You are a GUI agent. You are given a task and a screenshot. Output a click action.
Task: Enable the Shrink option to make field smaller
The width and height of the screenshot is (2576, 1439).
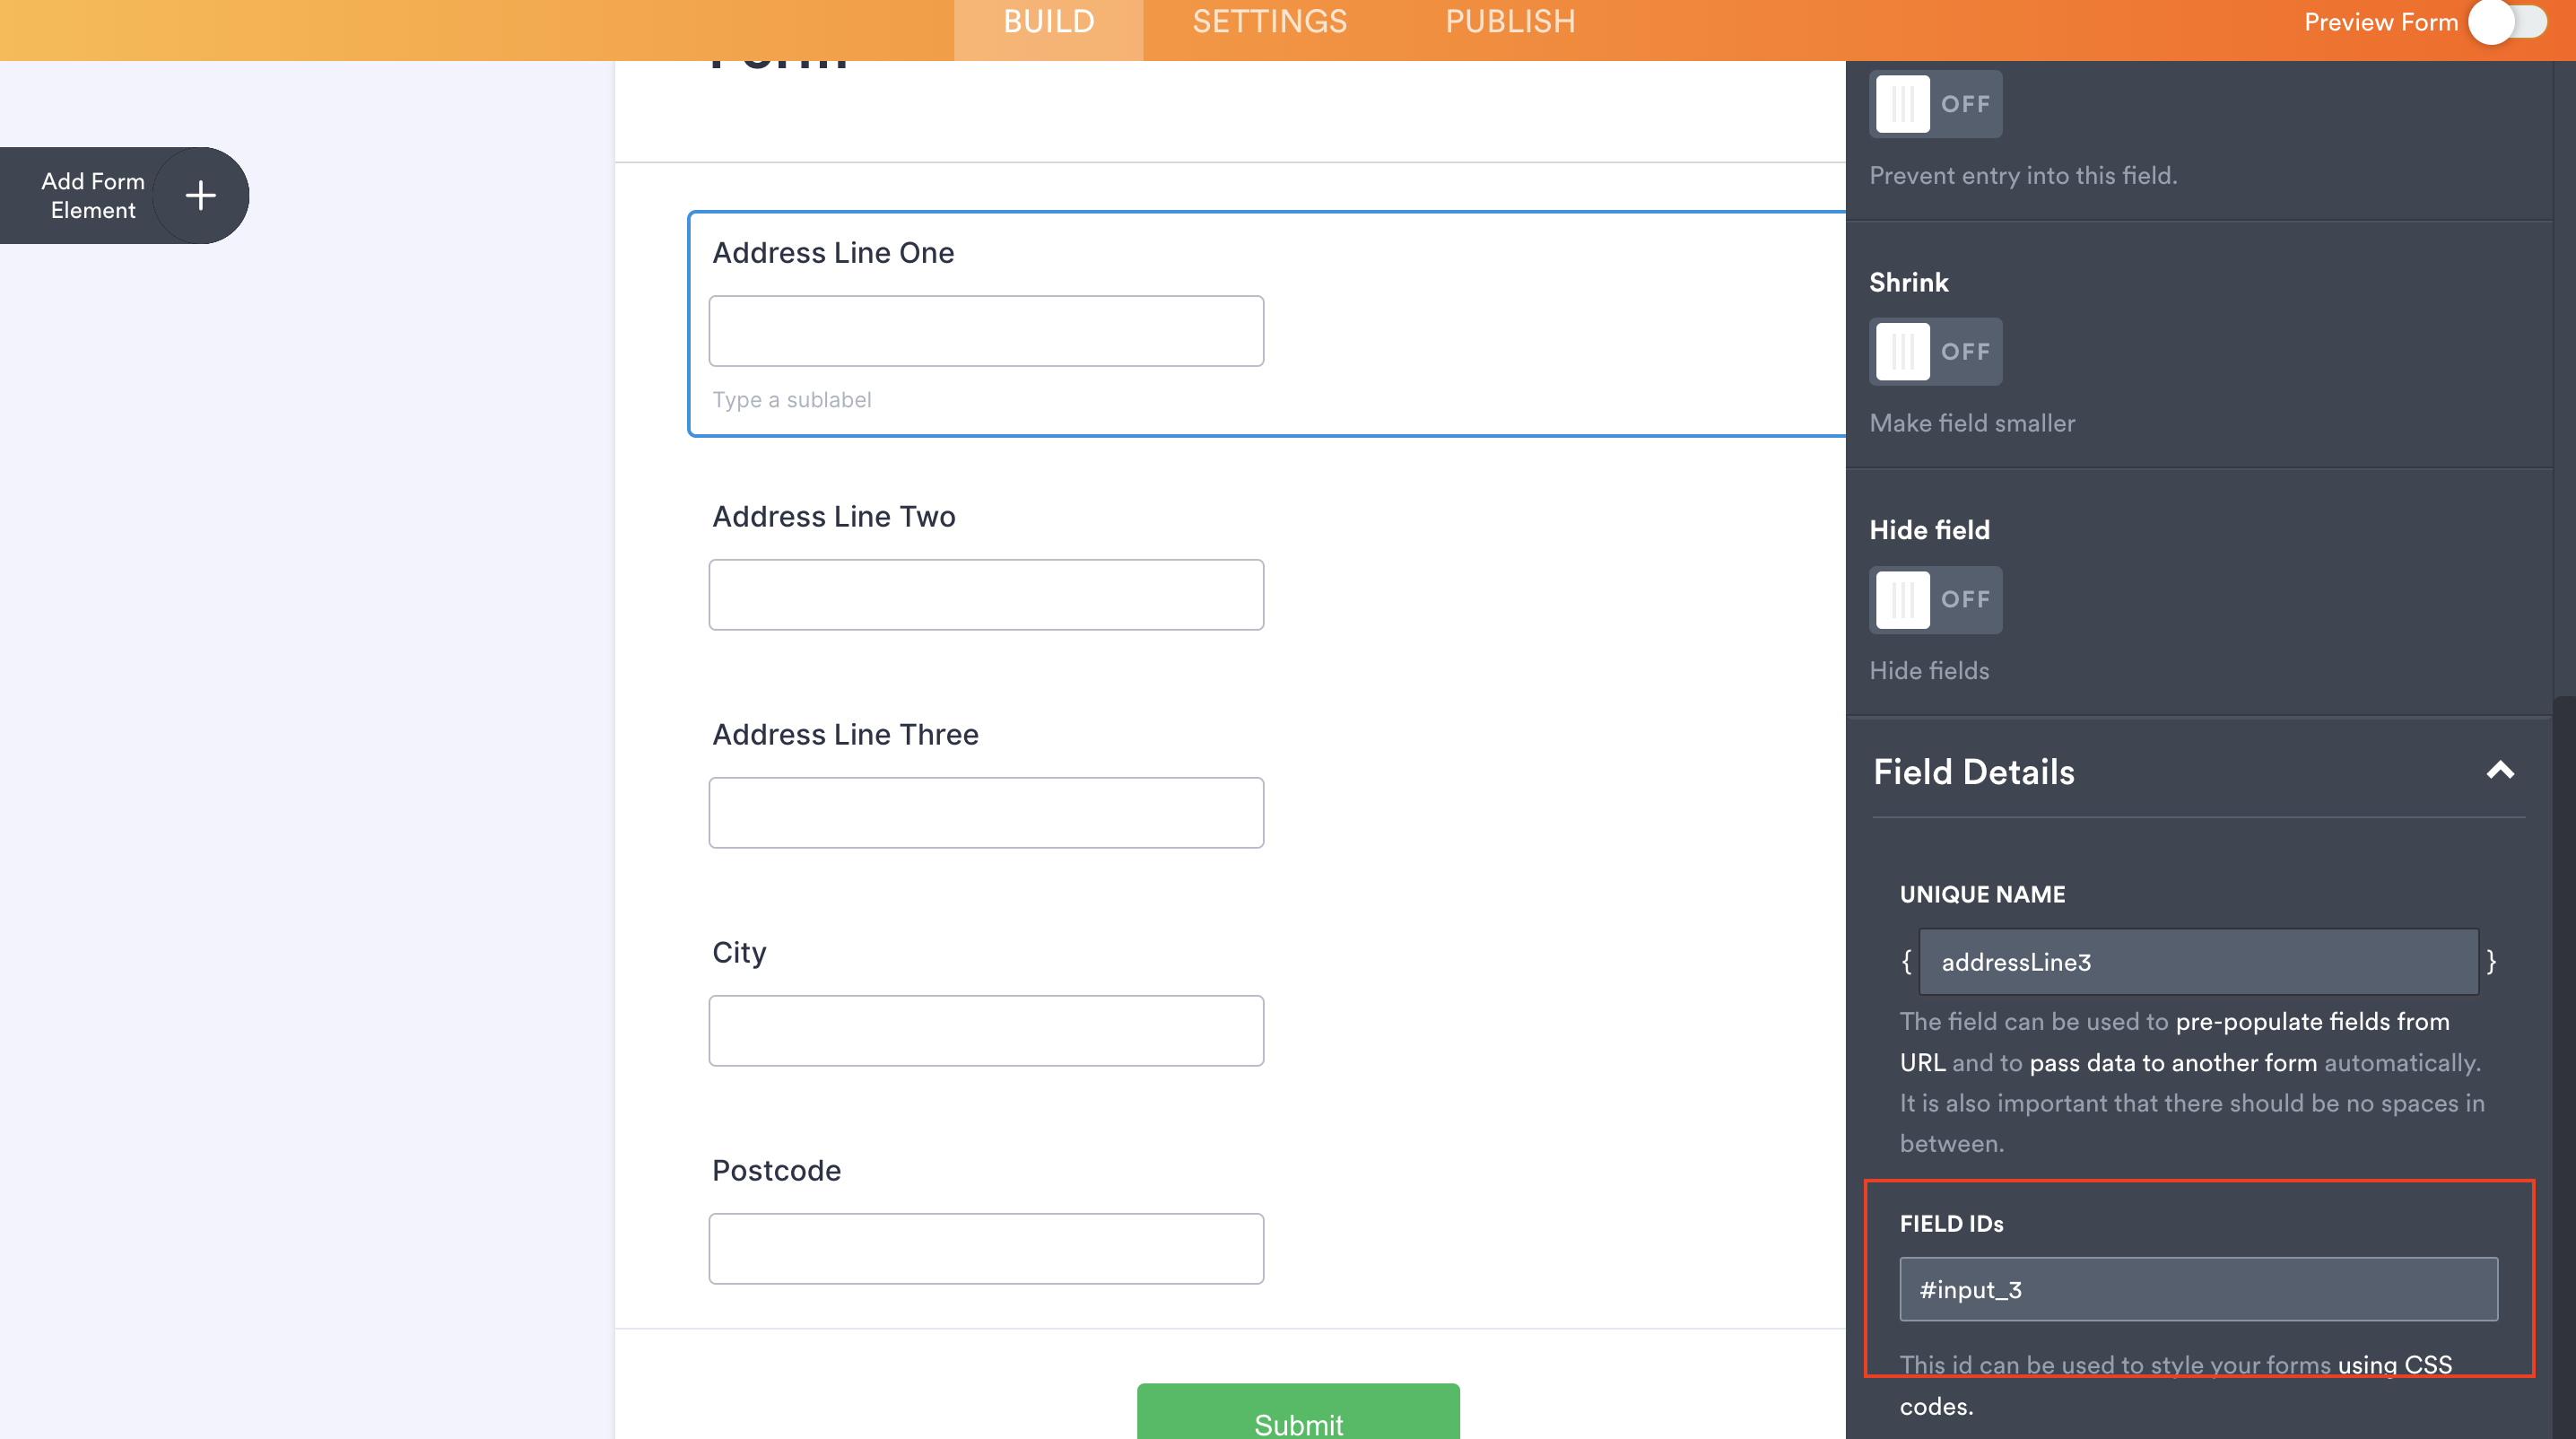pos(1936,351)
